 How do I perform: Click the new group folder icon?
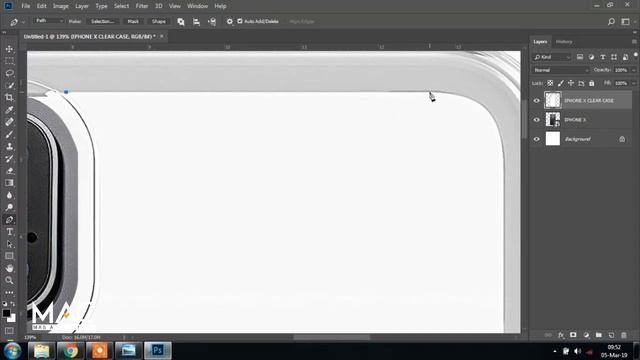click(x=599, y=335)
